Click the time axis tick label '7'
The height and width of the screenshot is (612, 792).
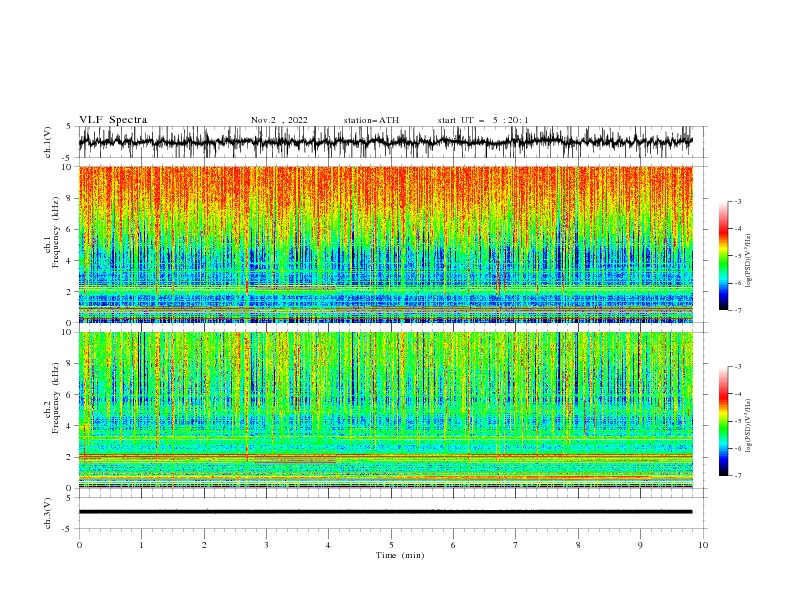click(x=516, y=545)
